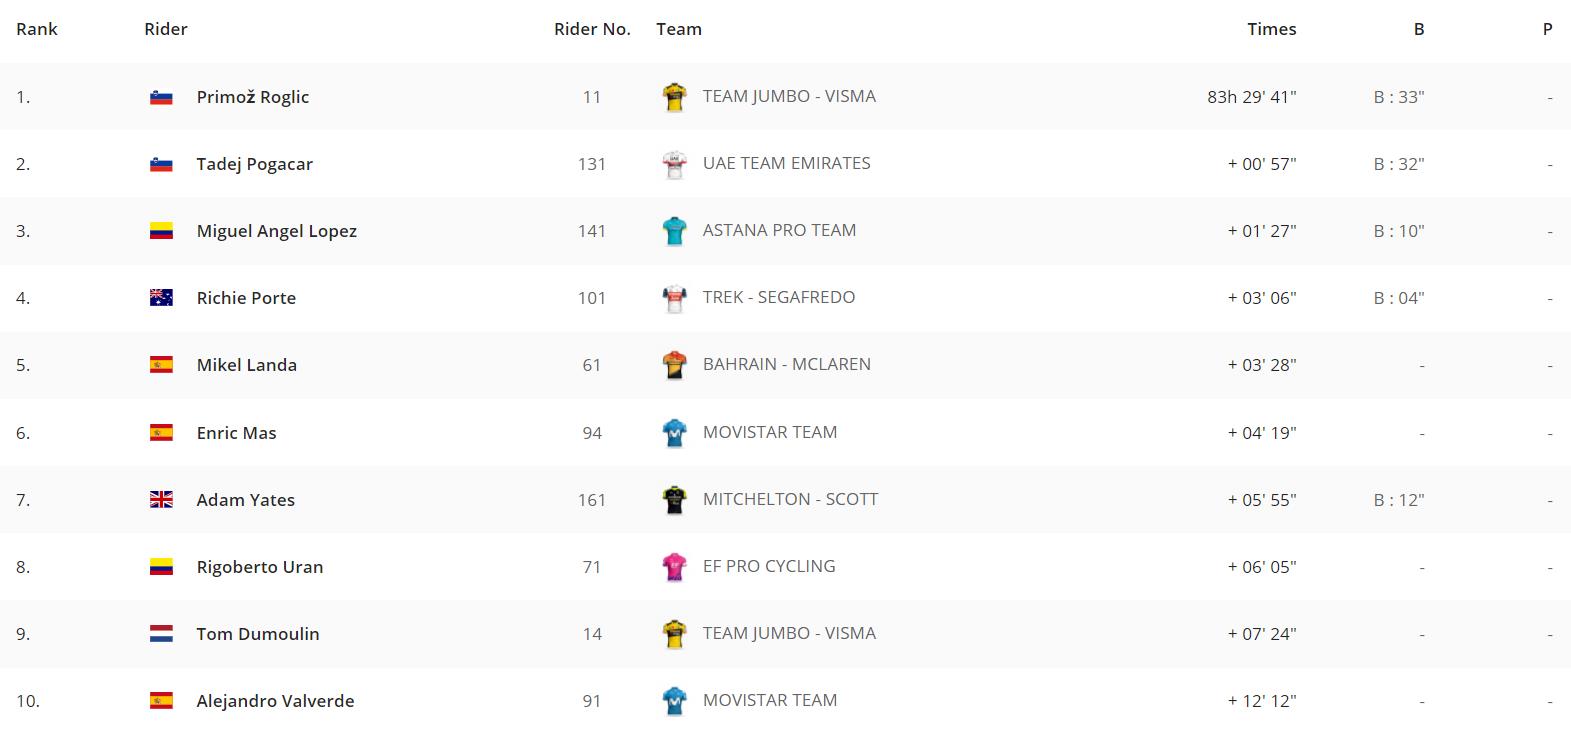1571x746 pixels.
Task: Click the Astana Pro Team jersey icon
Action: coord(675,231)
